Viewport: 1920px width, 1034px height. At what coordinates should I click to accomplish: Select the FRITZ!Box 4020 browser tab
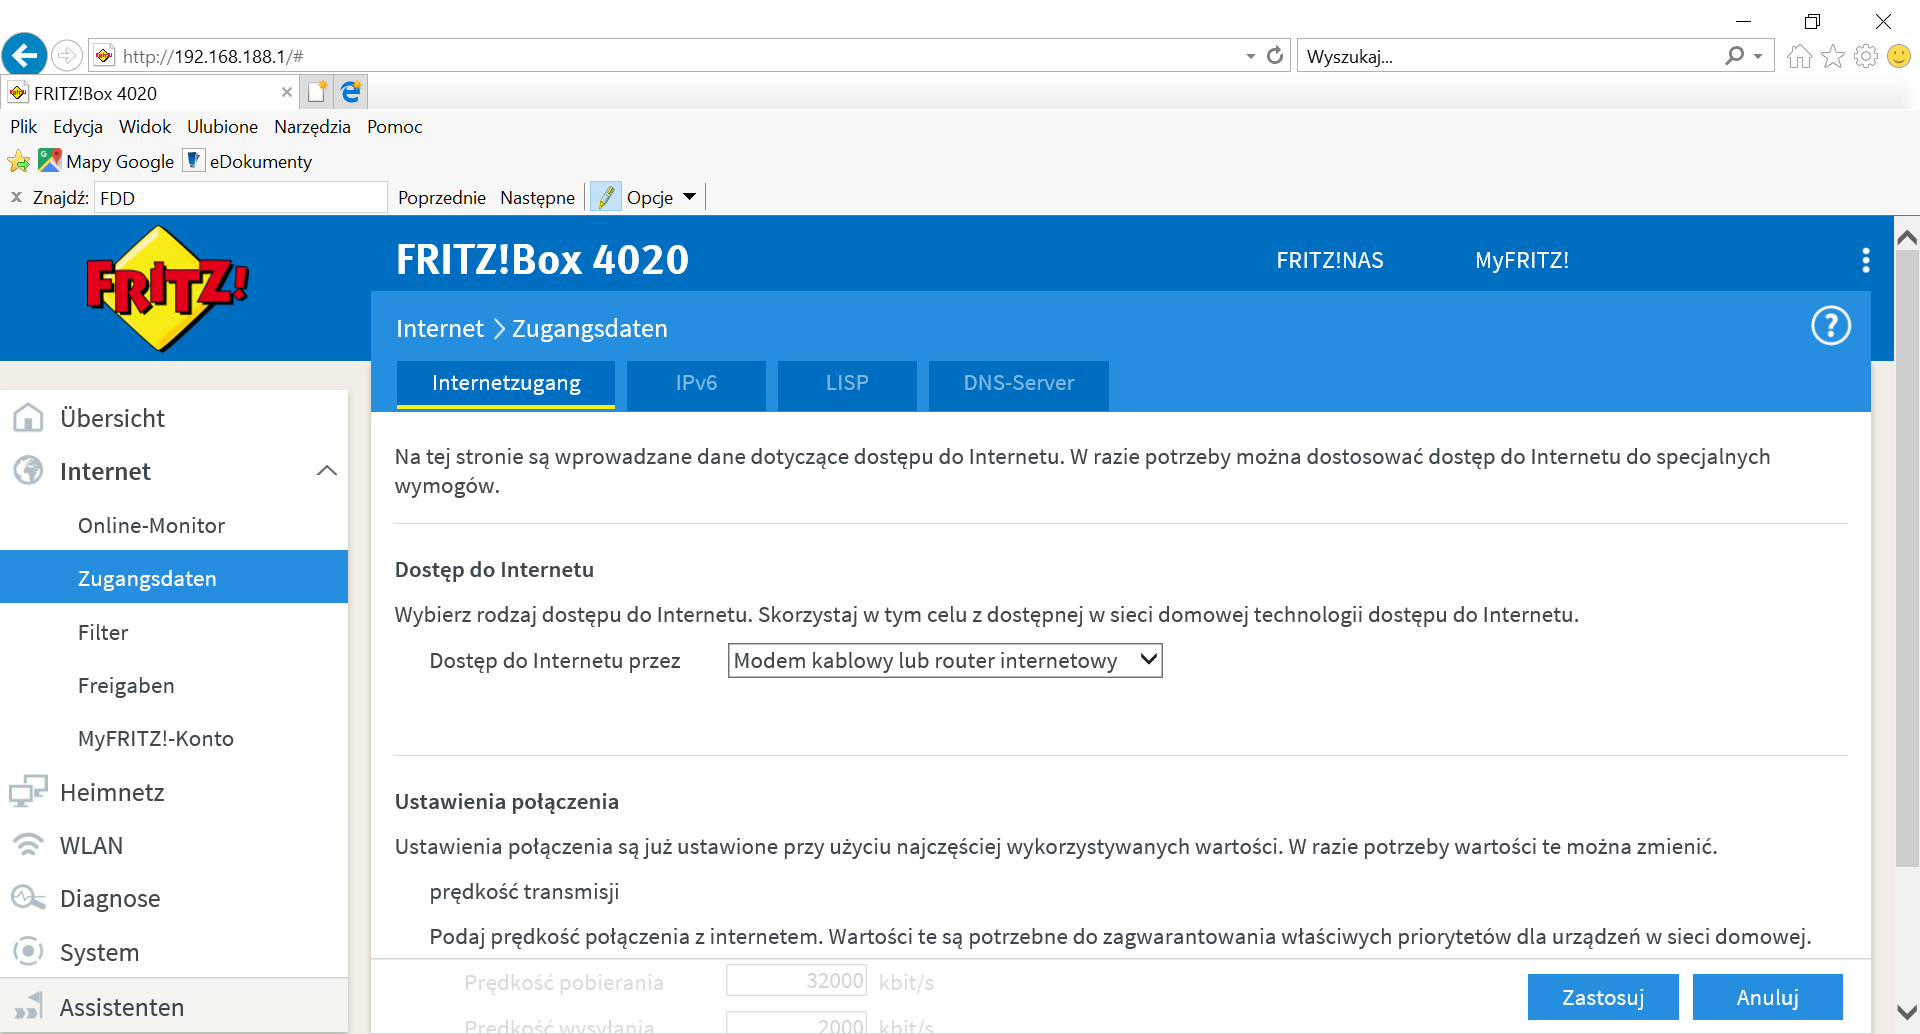click(x=150, y=92)
